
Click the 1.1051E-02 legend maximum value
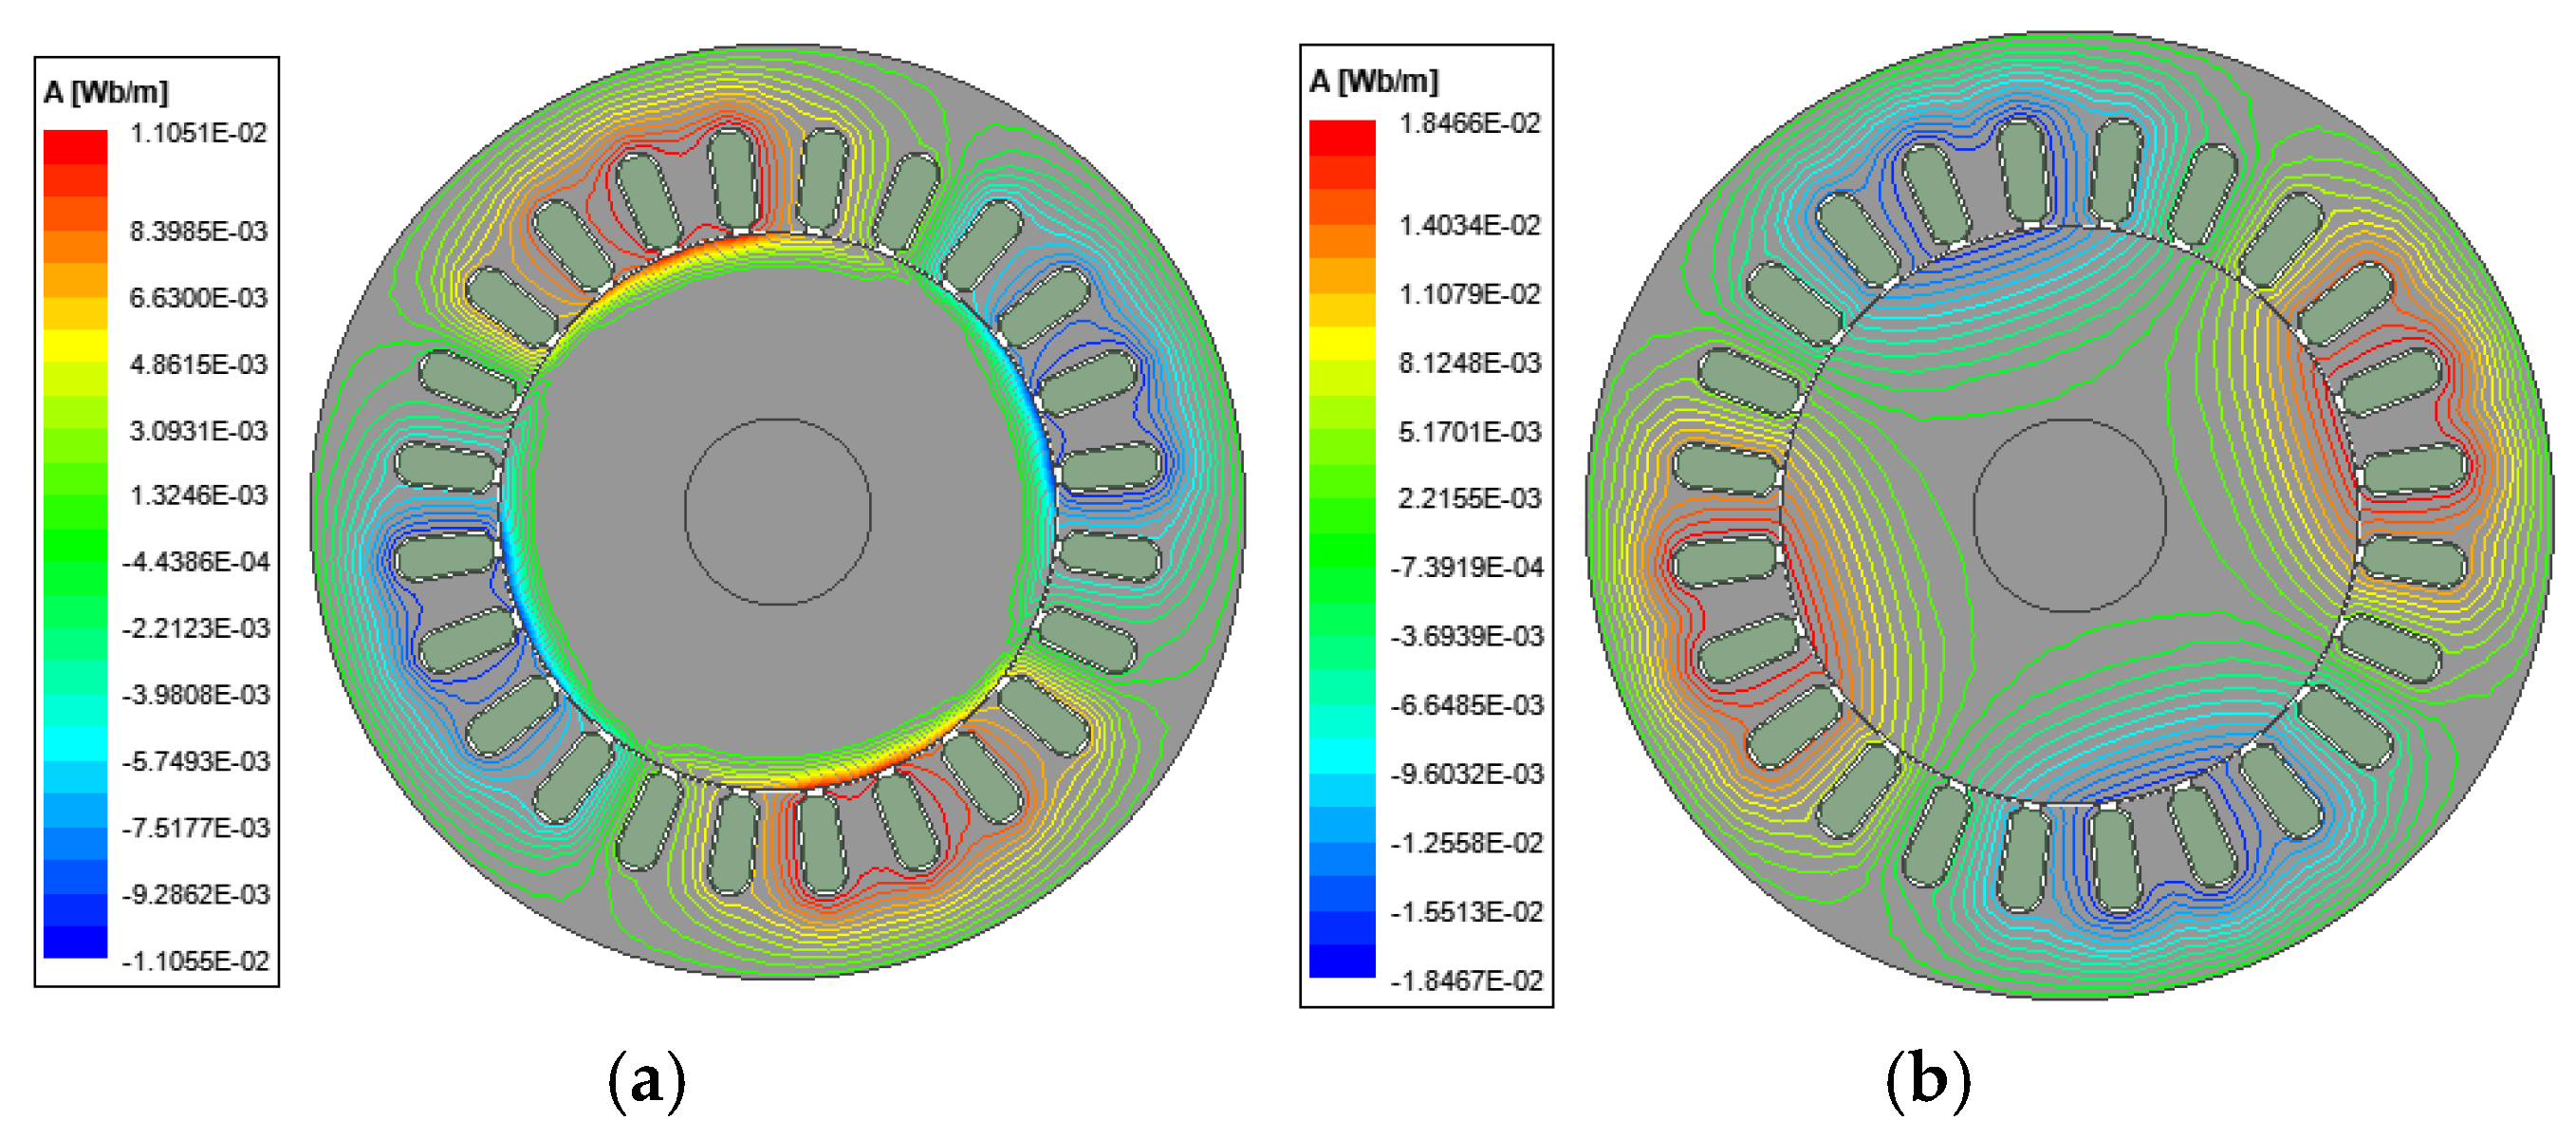click(198, 133)
